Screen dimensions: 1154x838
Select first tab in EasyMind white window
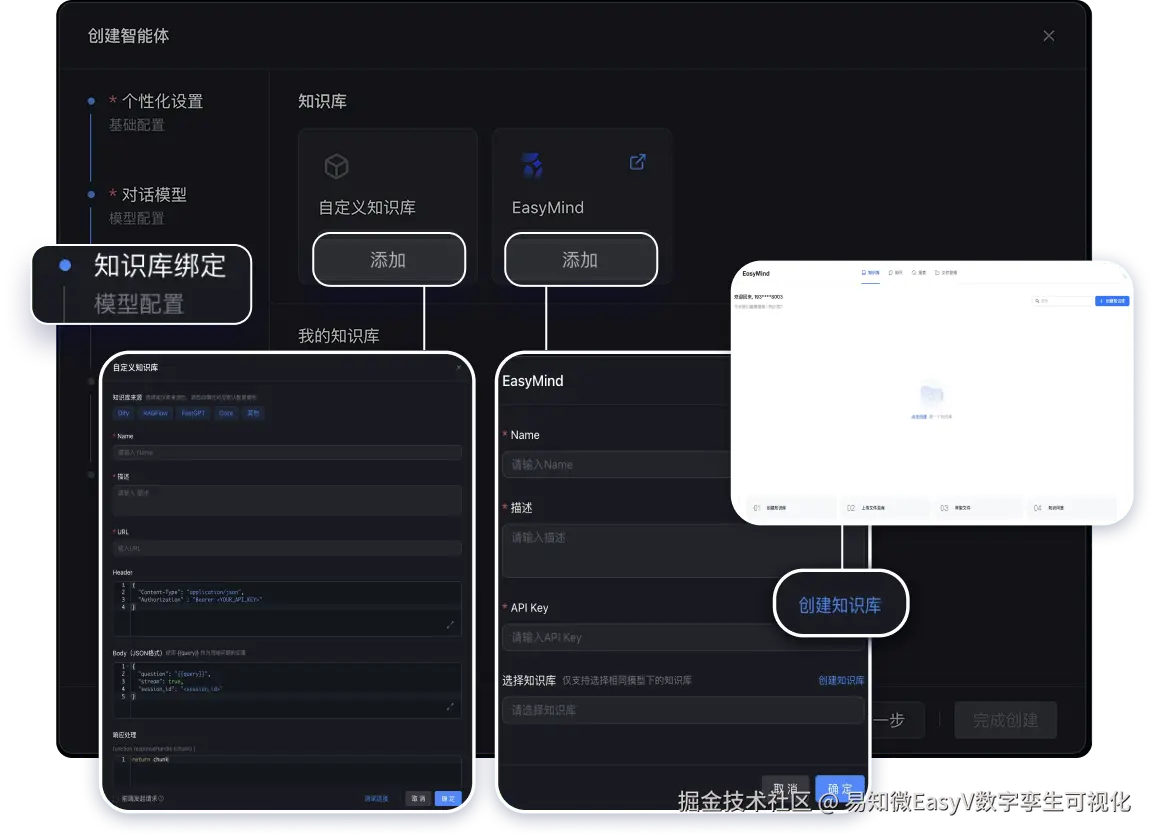(871, 273)
